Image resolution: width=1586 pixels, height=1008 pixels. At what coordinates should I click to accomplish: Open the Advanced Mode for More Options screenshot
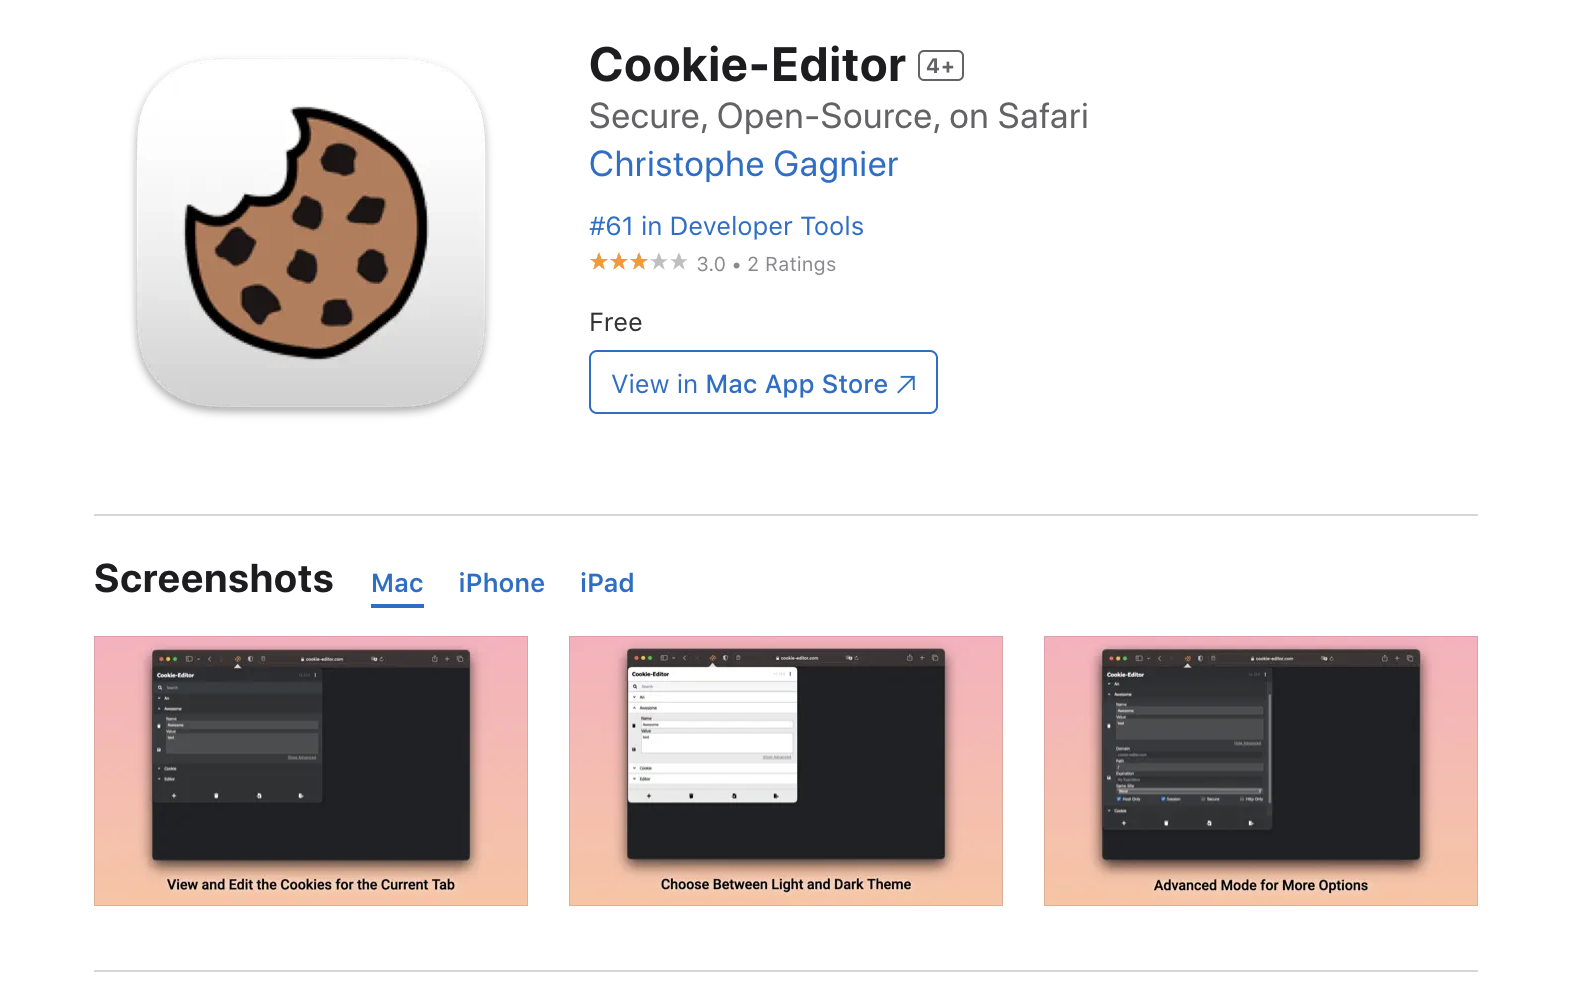1261,771
